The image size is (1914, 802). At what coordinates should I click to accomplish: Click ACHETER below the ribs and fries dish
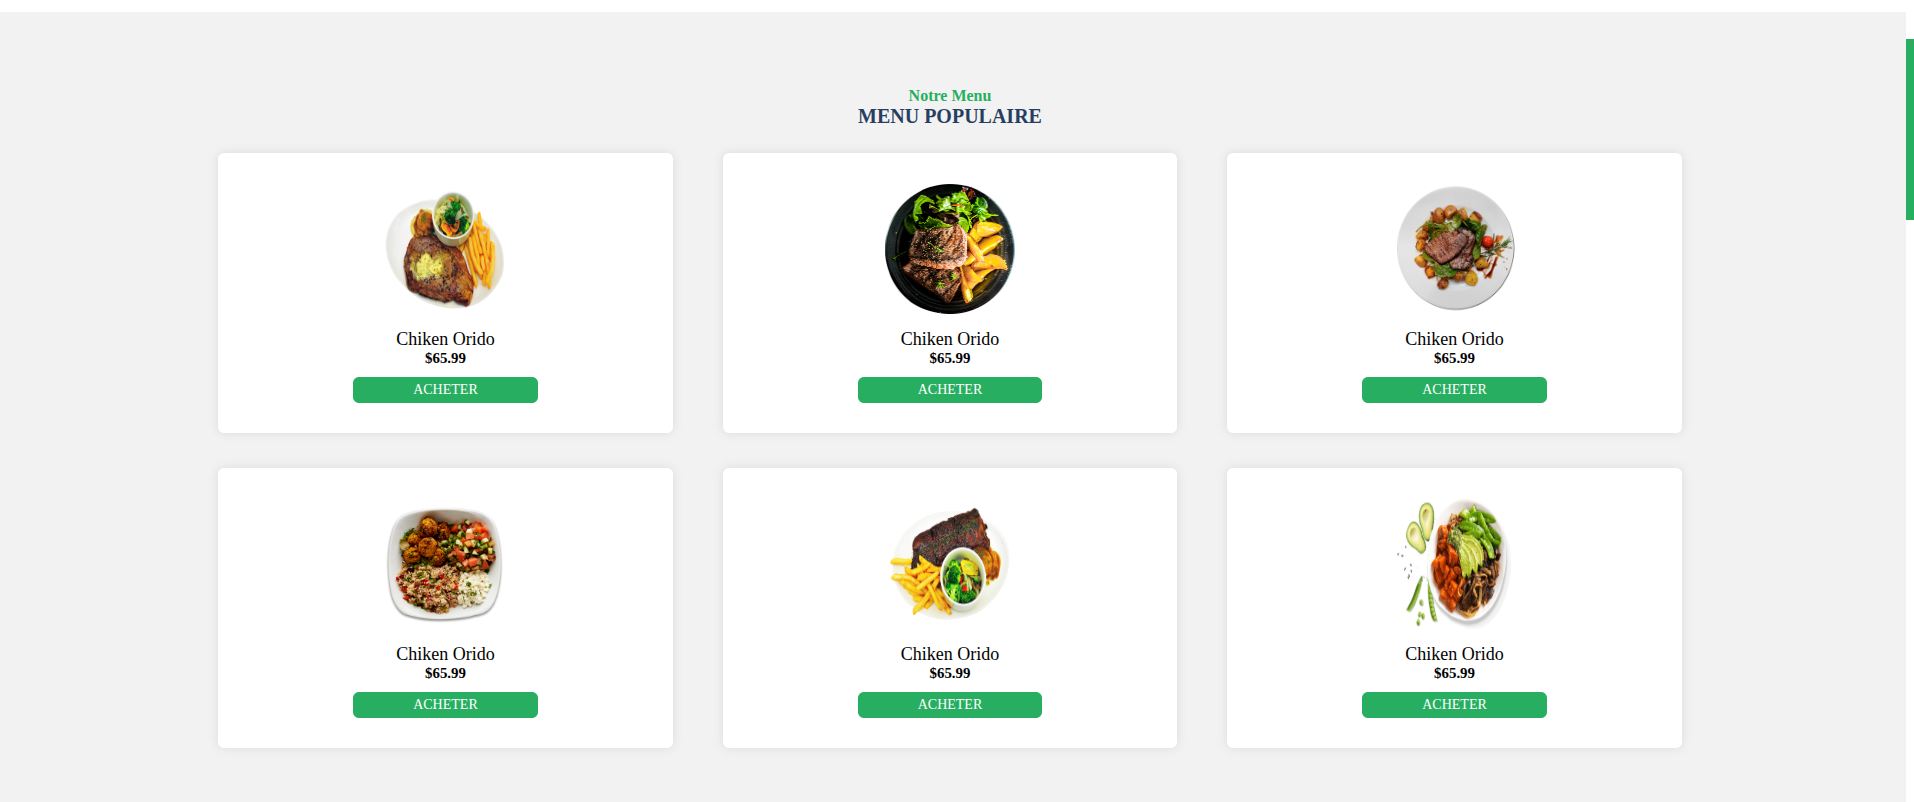(950, 705)
